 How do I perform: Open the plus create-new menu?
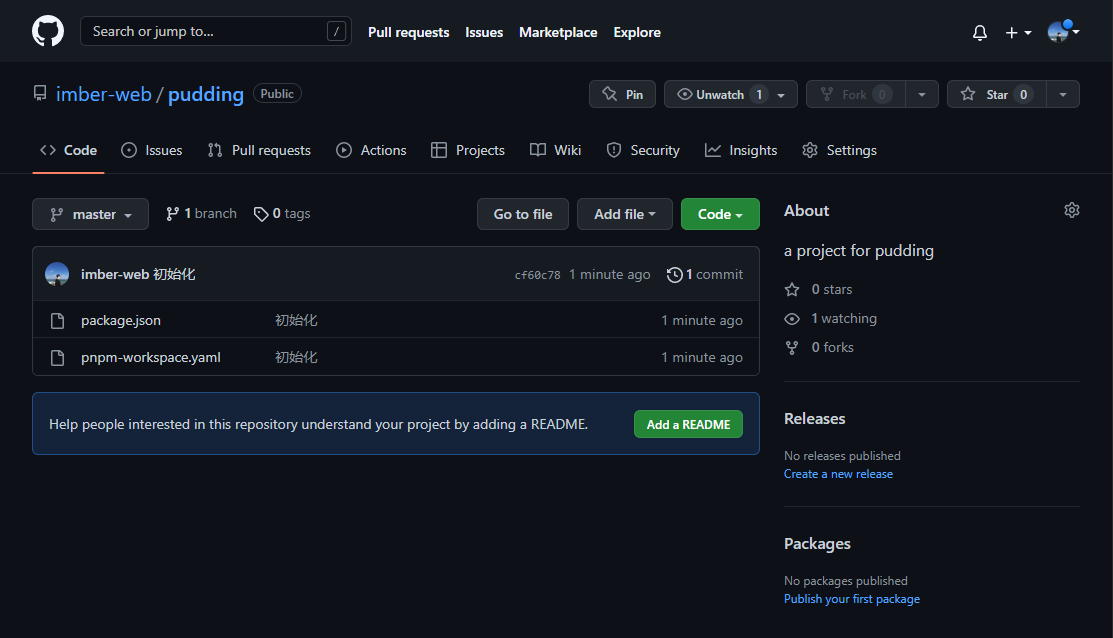(1018, 33)
